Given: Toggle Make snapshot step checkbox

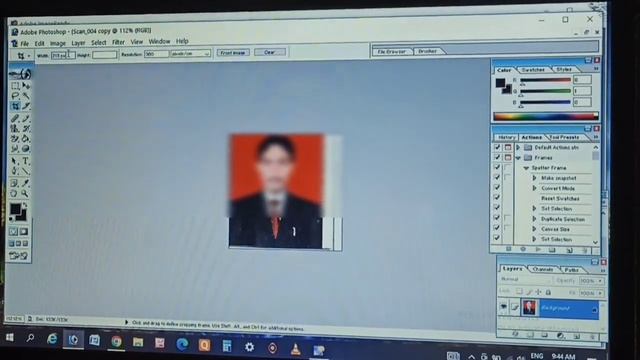Looking at the screenshot, I should pyautogui.click(x=497, y=178).
